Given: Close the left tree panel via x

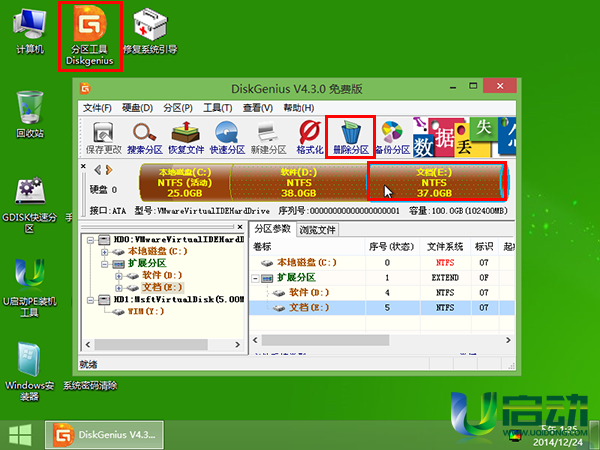Looking at the screenshot, I should (240, 227).
